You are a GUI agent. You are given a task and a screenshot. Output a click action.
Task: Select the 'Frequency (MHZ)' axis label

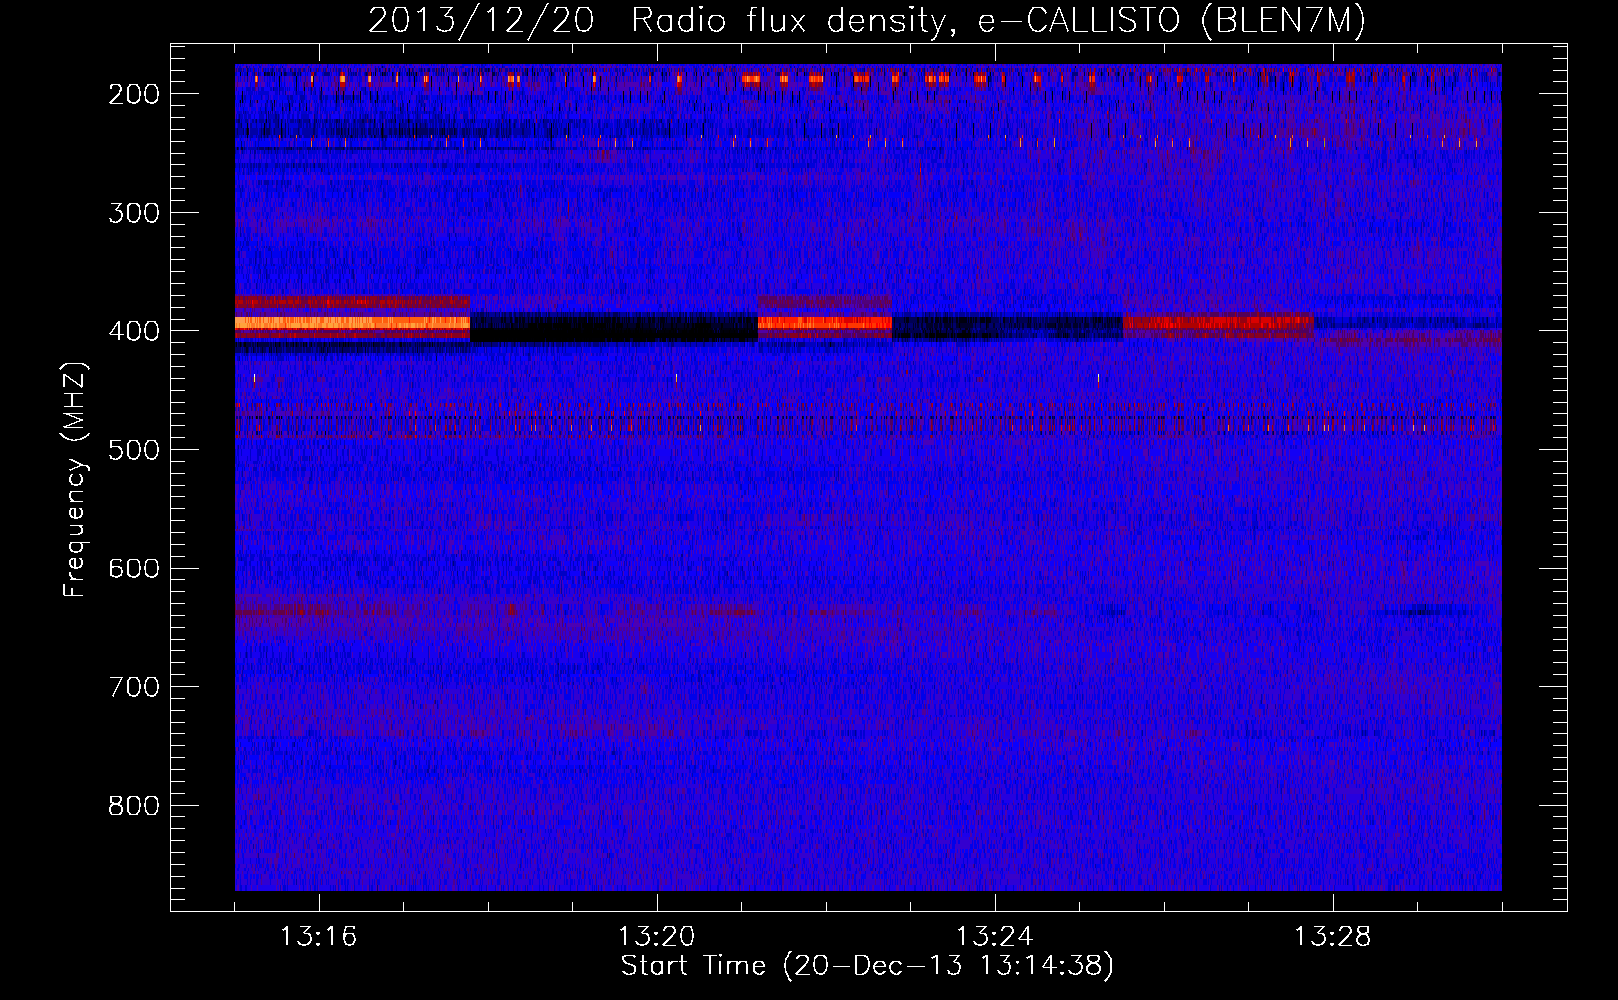tap(75, 479)
